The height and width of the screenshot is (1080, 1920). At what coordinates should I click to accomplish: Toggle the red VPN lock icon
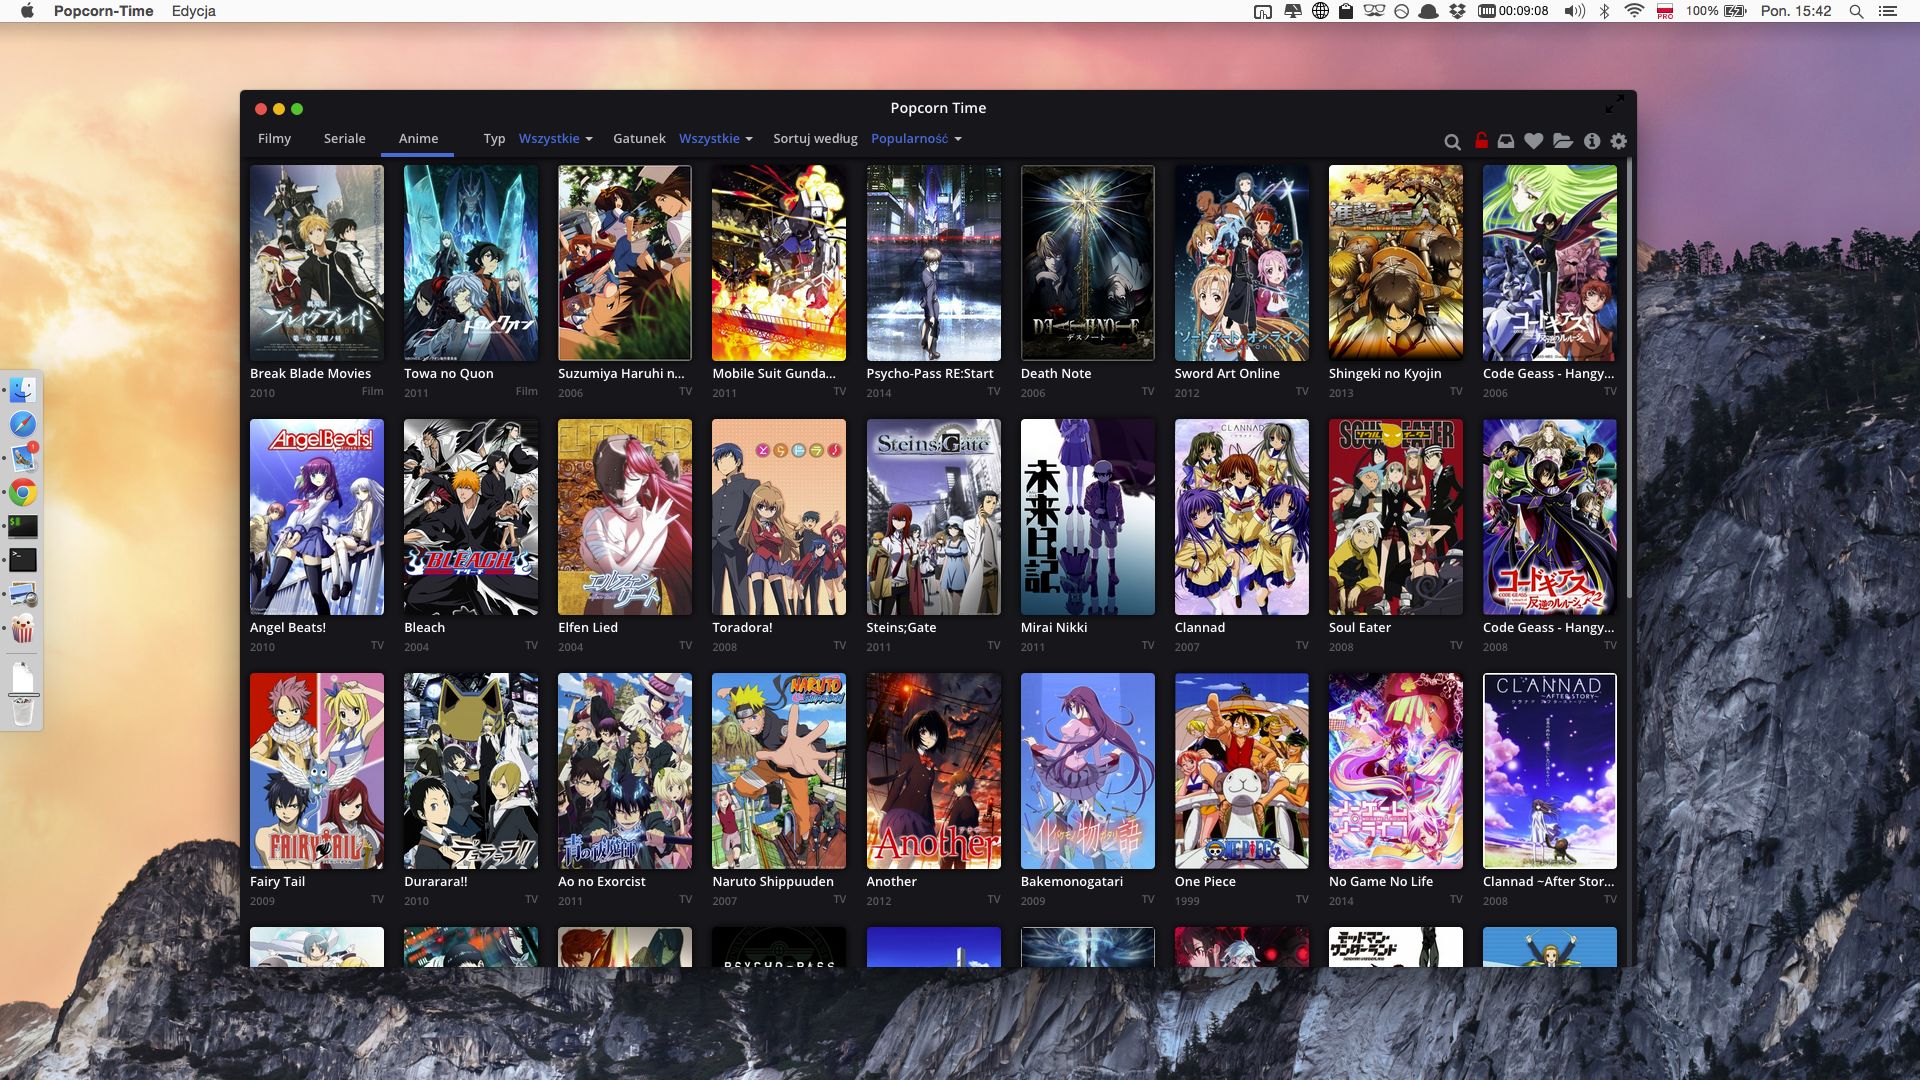tap(1481, 141)
